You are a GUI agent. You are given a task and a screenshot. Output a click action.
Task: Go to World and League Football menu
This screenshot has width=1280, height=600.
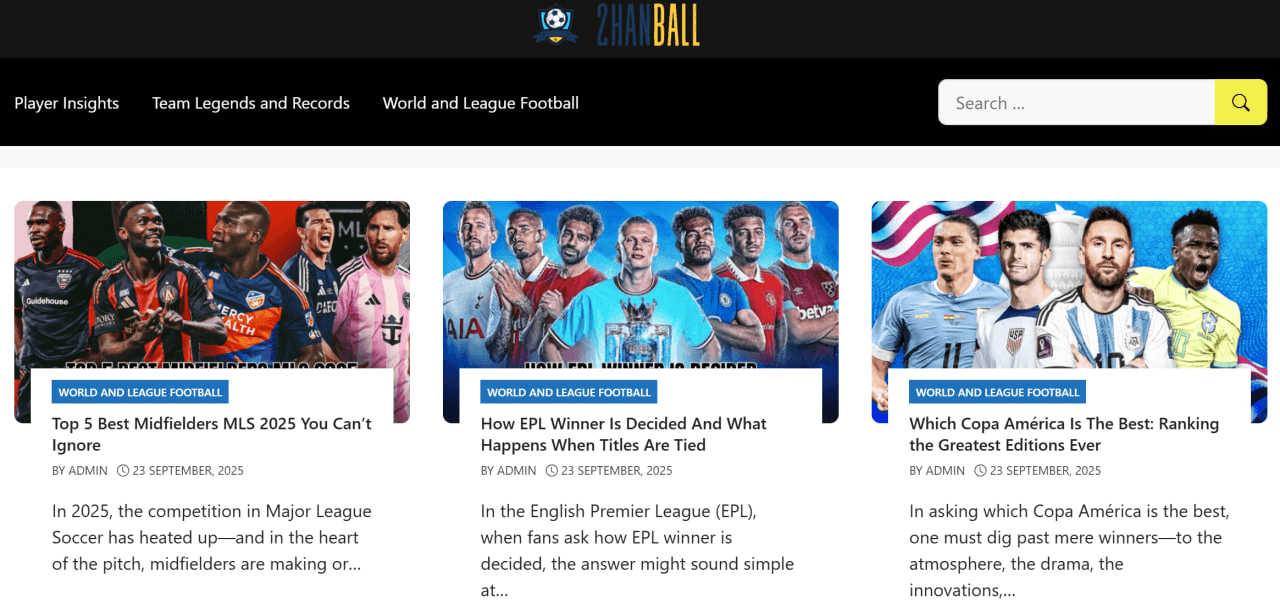pos(481,103)
